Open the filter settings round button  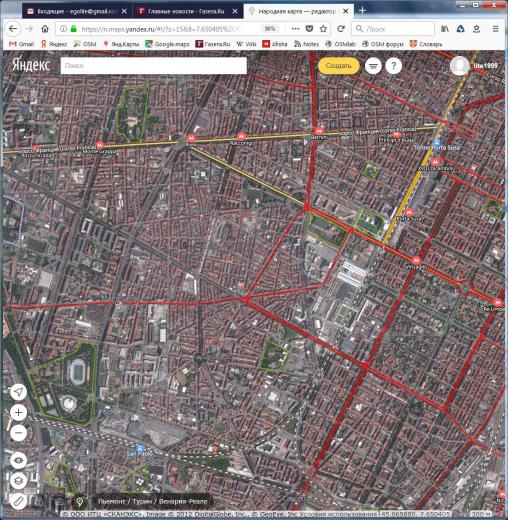coord(373,66)
